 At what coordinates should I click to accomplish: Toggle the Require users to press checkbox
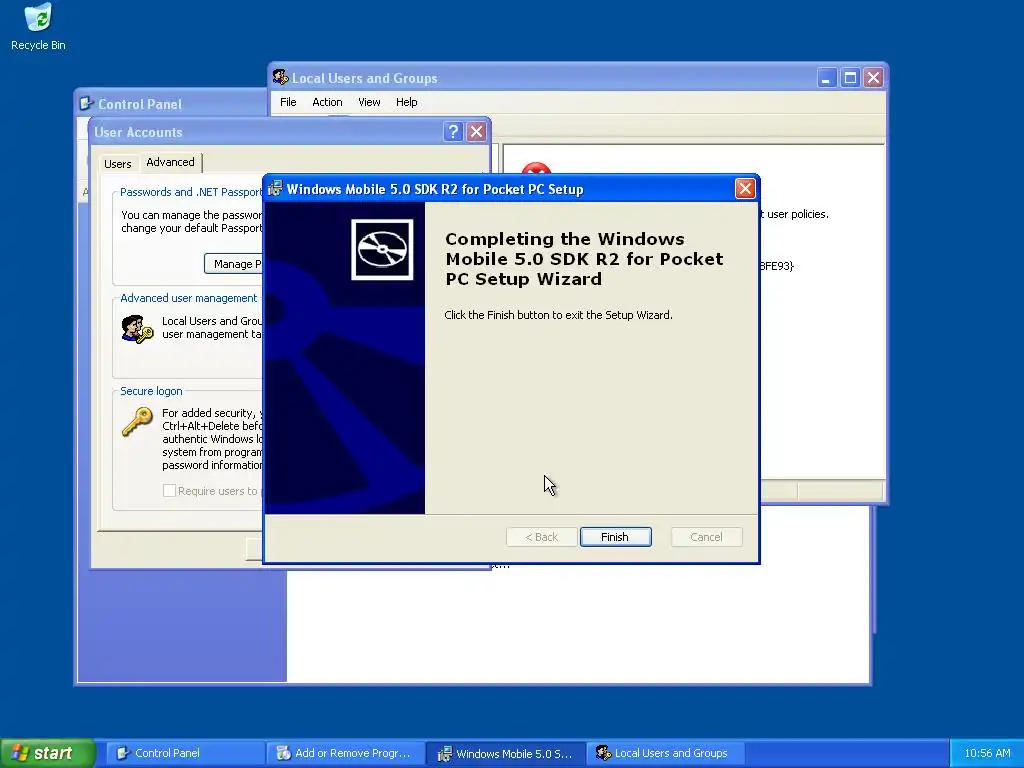pos(169,490)
